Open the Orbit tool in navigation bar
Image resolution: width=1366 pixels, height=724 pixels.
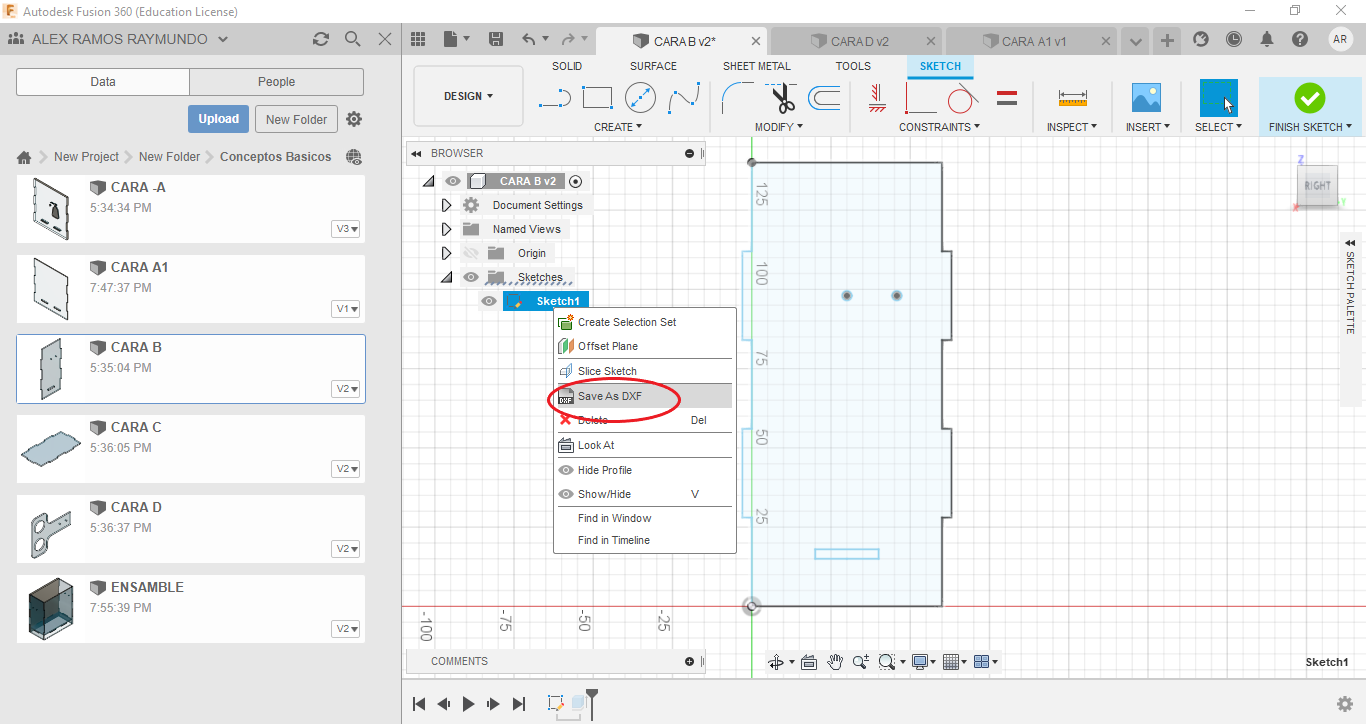pos(775,662)
